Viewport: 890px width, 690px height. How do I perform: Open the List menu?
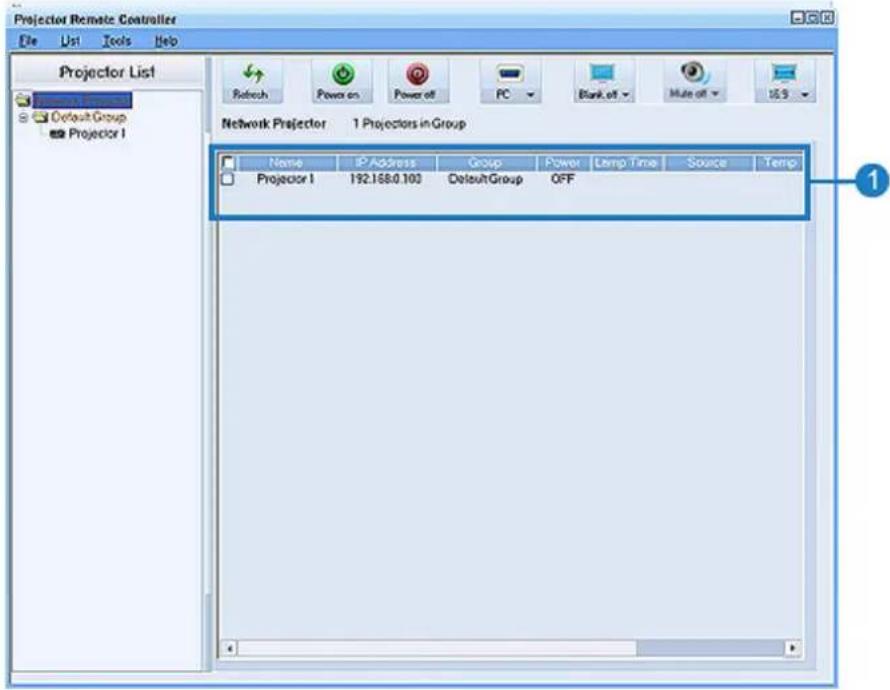point(70,41)
